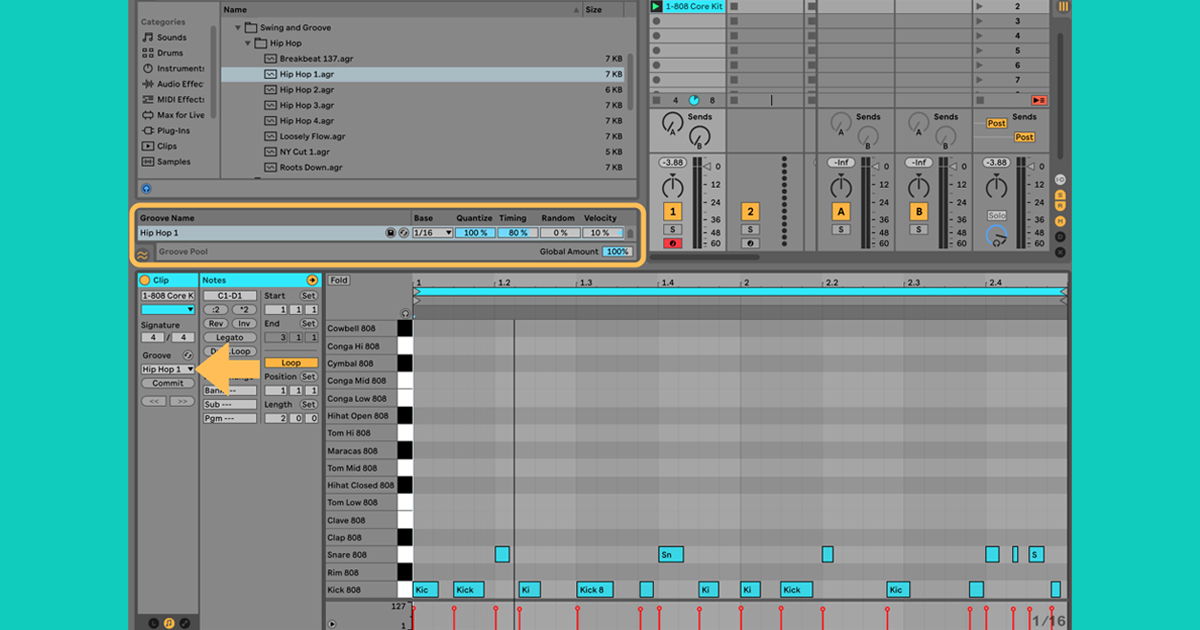
Task: Click the *2 double tempo button
Action: (x=244, y=310)
